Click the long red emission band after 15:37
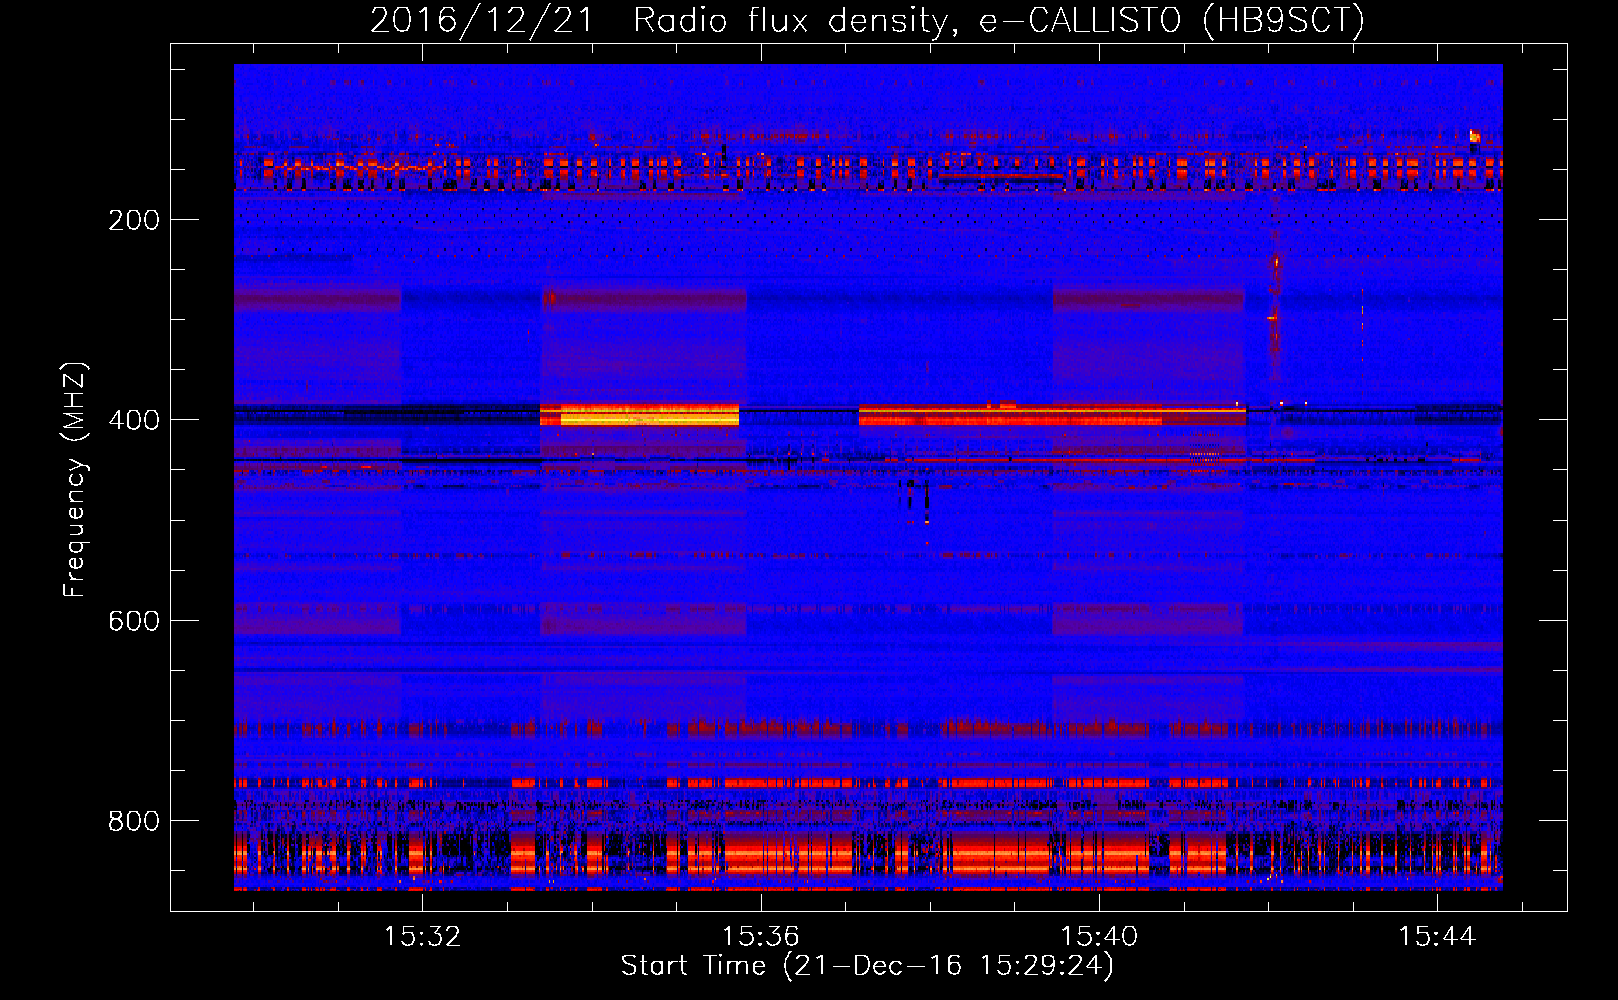Viewport: 1618px width, 1000px height. pos(1052,415)
